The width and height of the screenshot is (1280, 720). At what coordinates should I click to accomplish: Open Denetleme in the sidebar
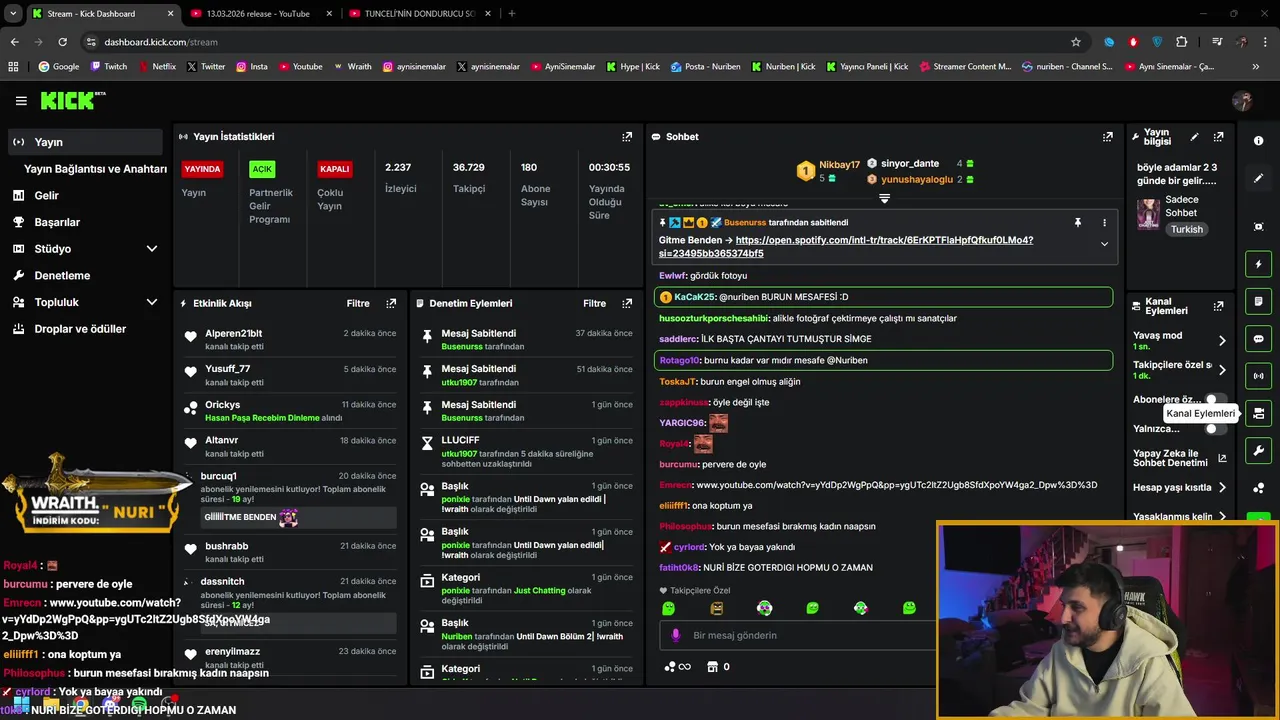62,275
